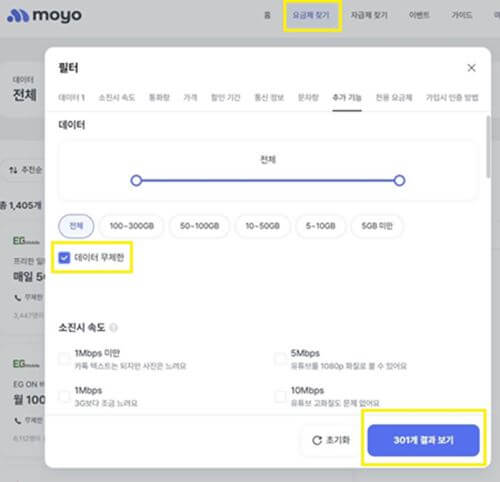Click the filter dialog's vertical scrollbar

coord(488,147)
